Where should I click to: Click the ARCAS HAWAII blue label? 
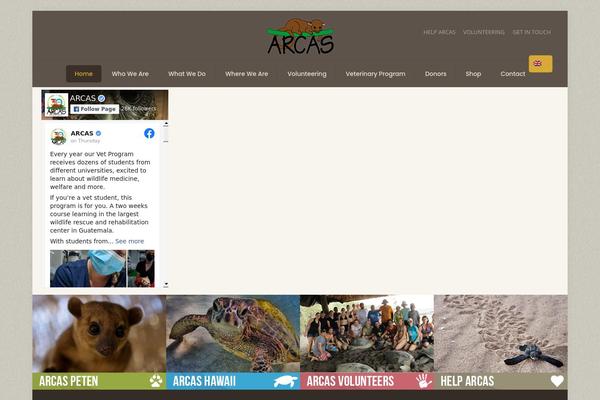coord(233,381)
